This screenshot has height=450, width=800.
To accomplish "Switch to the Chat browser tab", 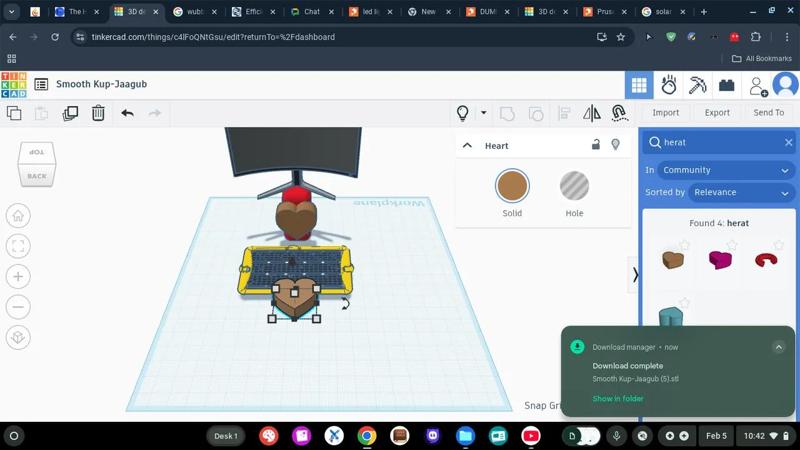I will click(x=312, y=11).
